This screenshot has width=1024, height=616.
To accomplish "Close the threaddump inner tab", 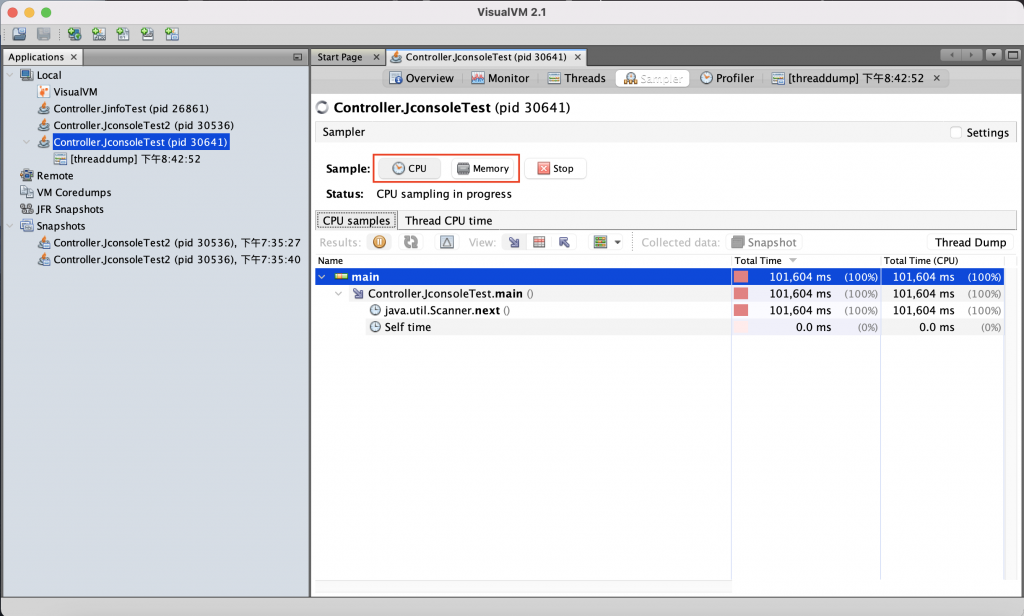I will (x=936, y=78).
